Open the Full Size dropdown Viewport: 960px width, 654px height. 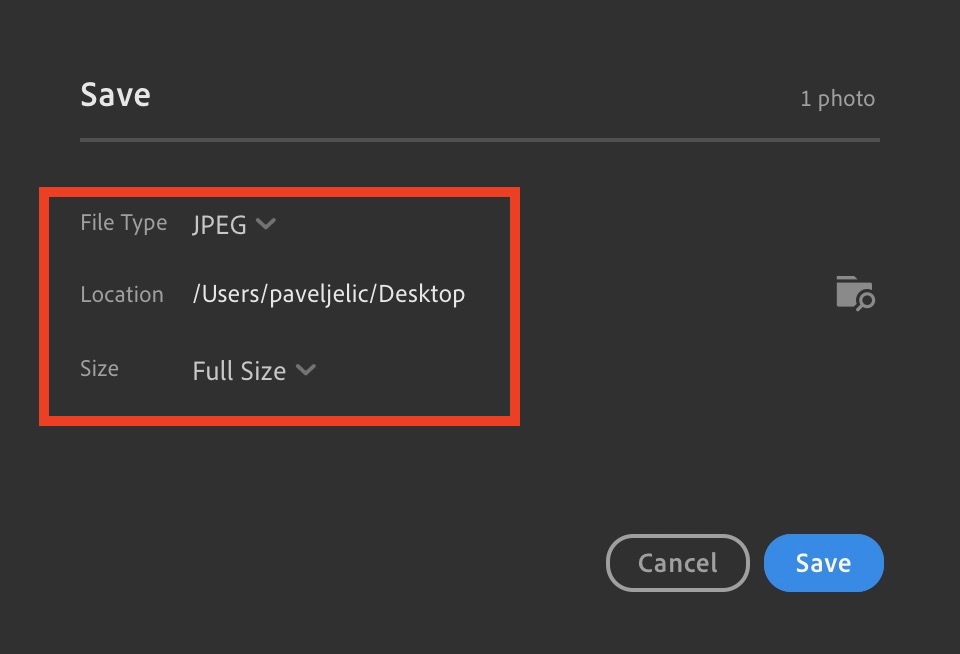(x=239, y=371)
